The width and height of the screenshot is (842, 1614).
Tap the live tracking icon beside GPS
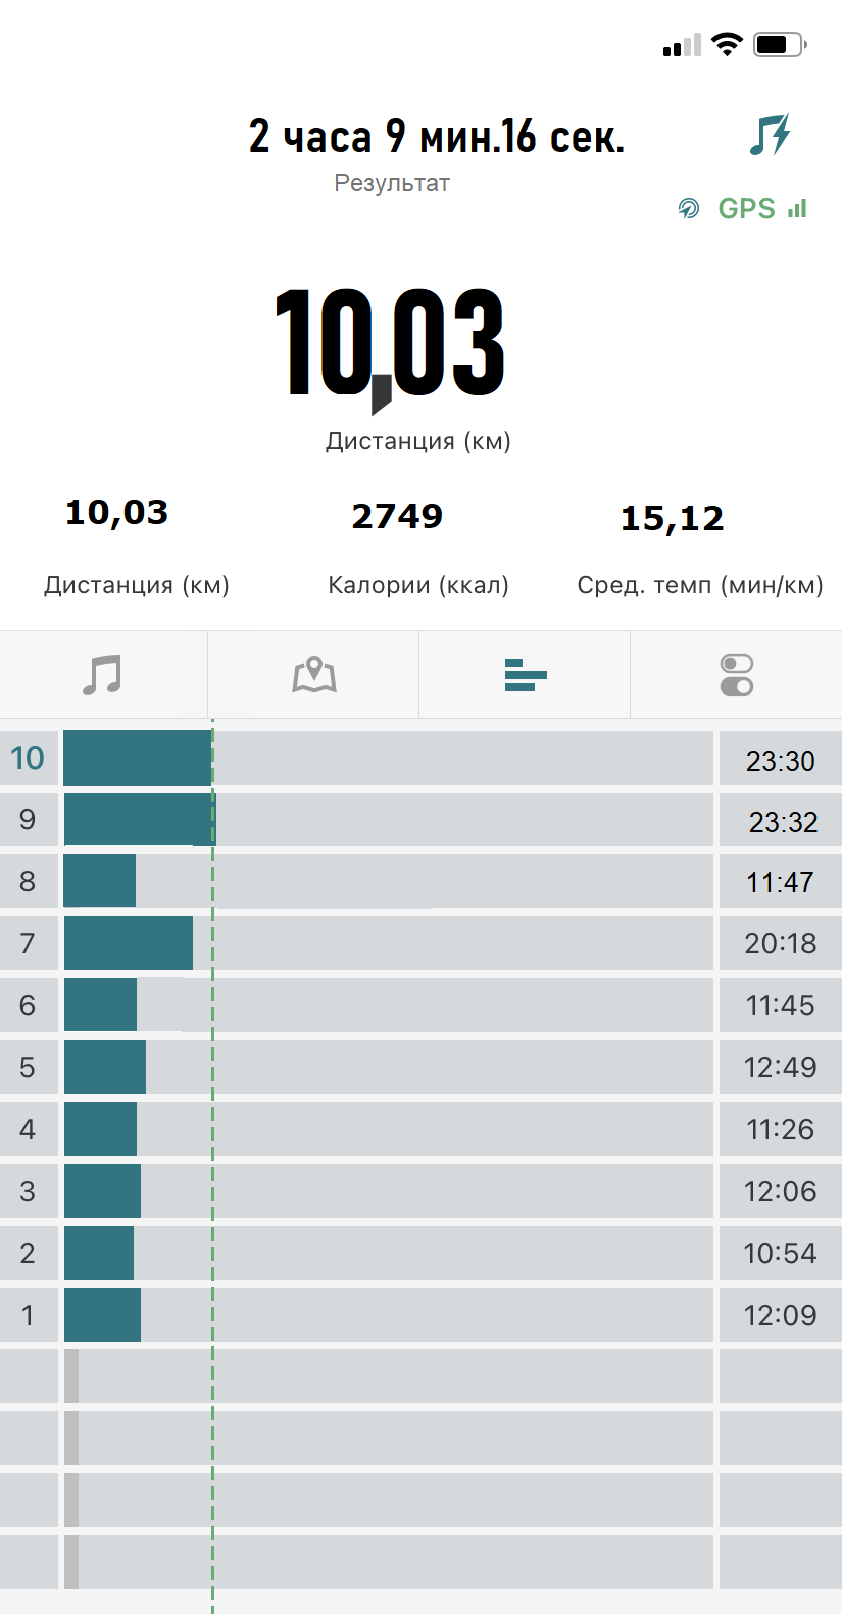[x=689, y=208]
